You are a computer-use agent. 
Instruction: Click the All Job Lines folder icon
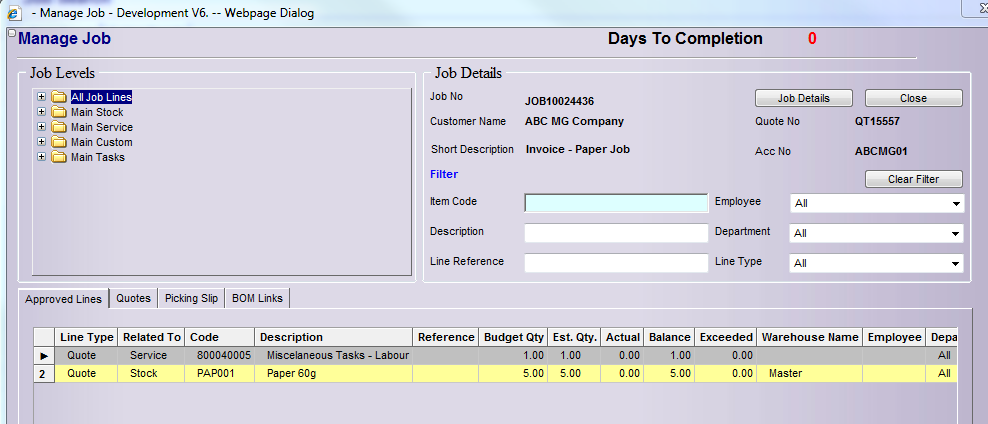click(x=59, y=97)
